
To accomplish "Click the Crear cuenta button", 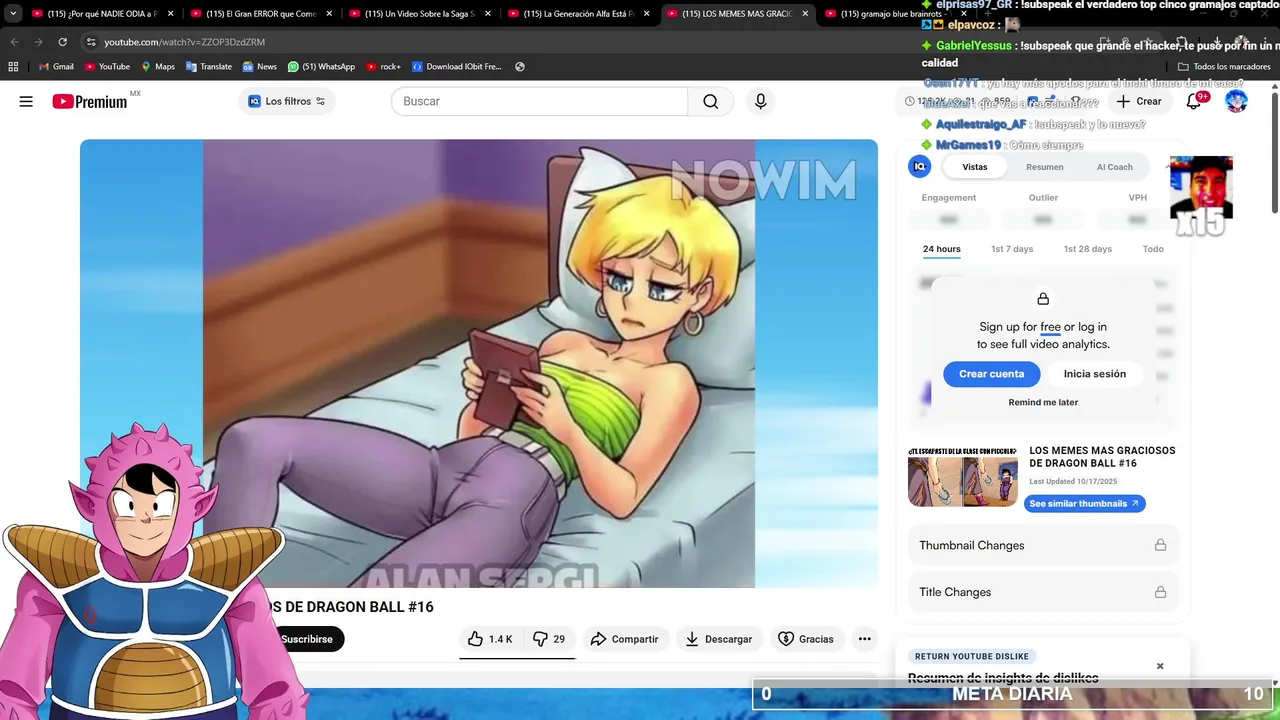I will [992, 374].
